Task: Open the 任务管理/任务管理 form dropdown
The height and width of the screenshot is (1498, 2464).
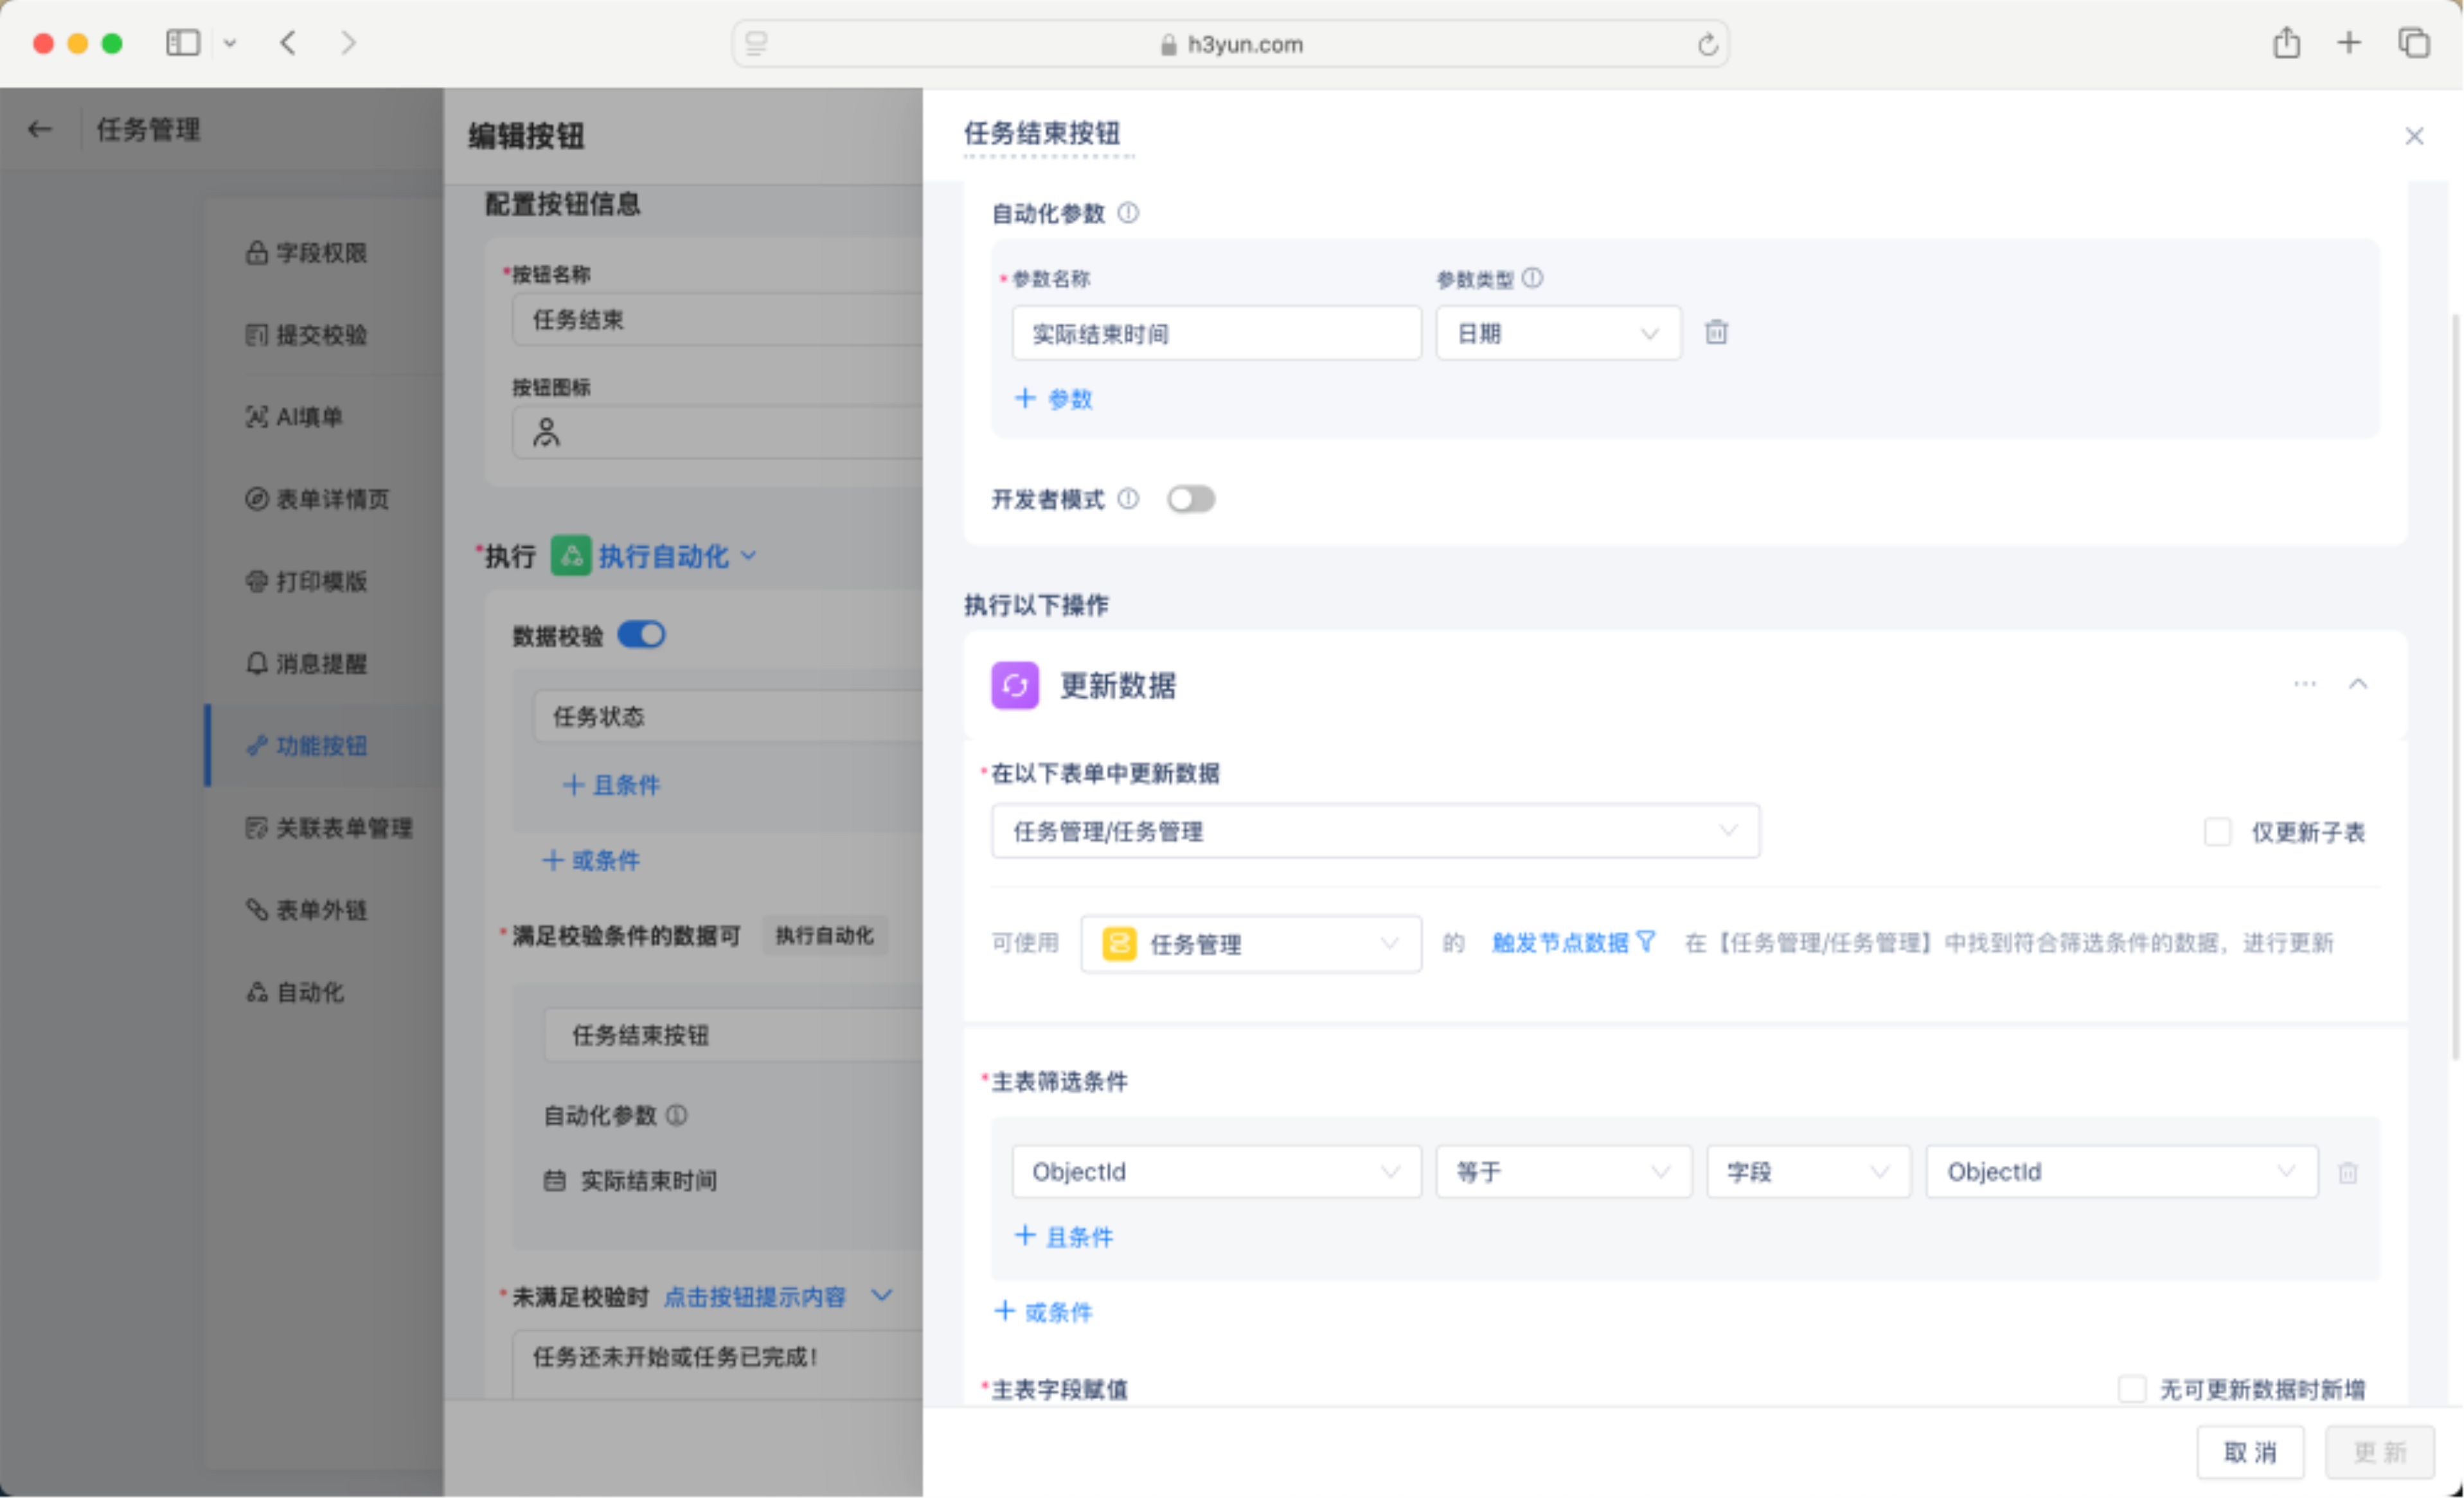Action: click(1374, 831)
